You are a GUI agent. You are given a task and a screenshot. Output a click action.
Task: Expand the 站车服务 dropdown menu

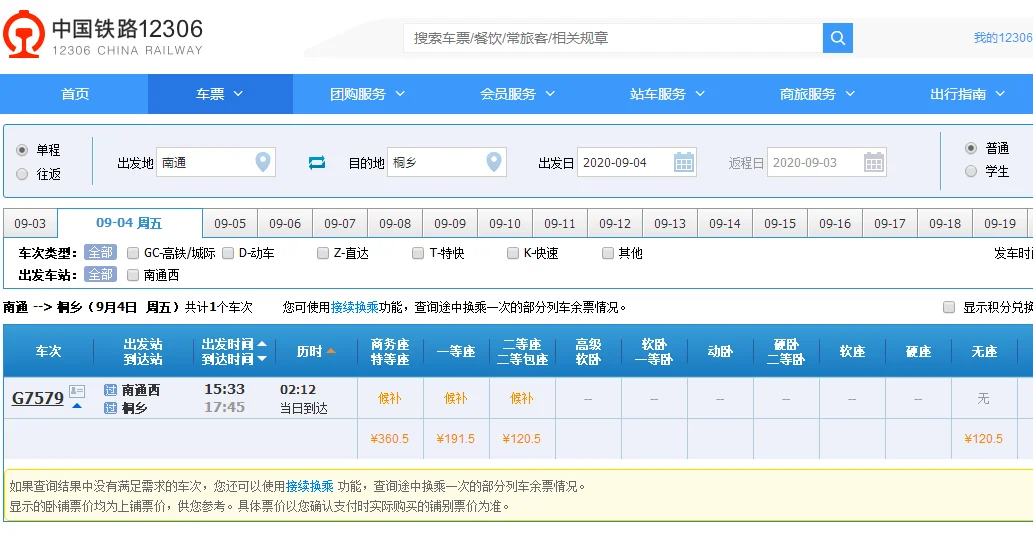click(667, 94)
